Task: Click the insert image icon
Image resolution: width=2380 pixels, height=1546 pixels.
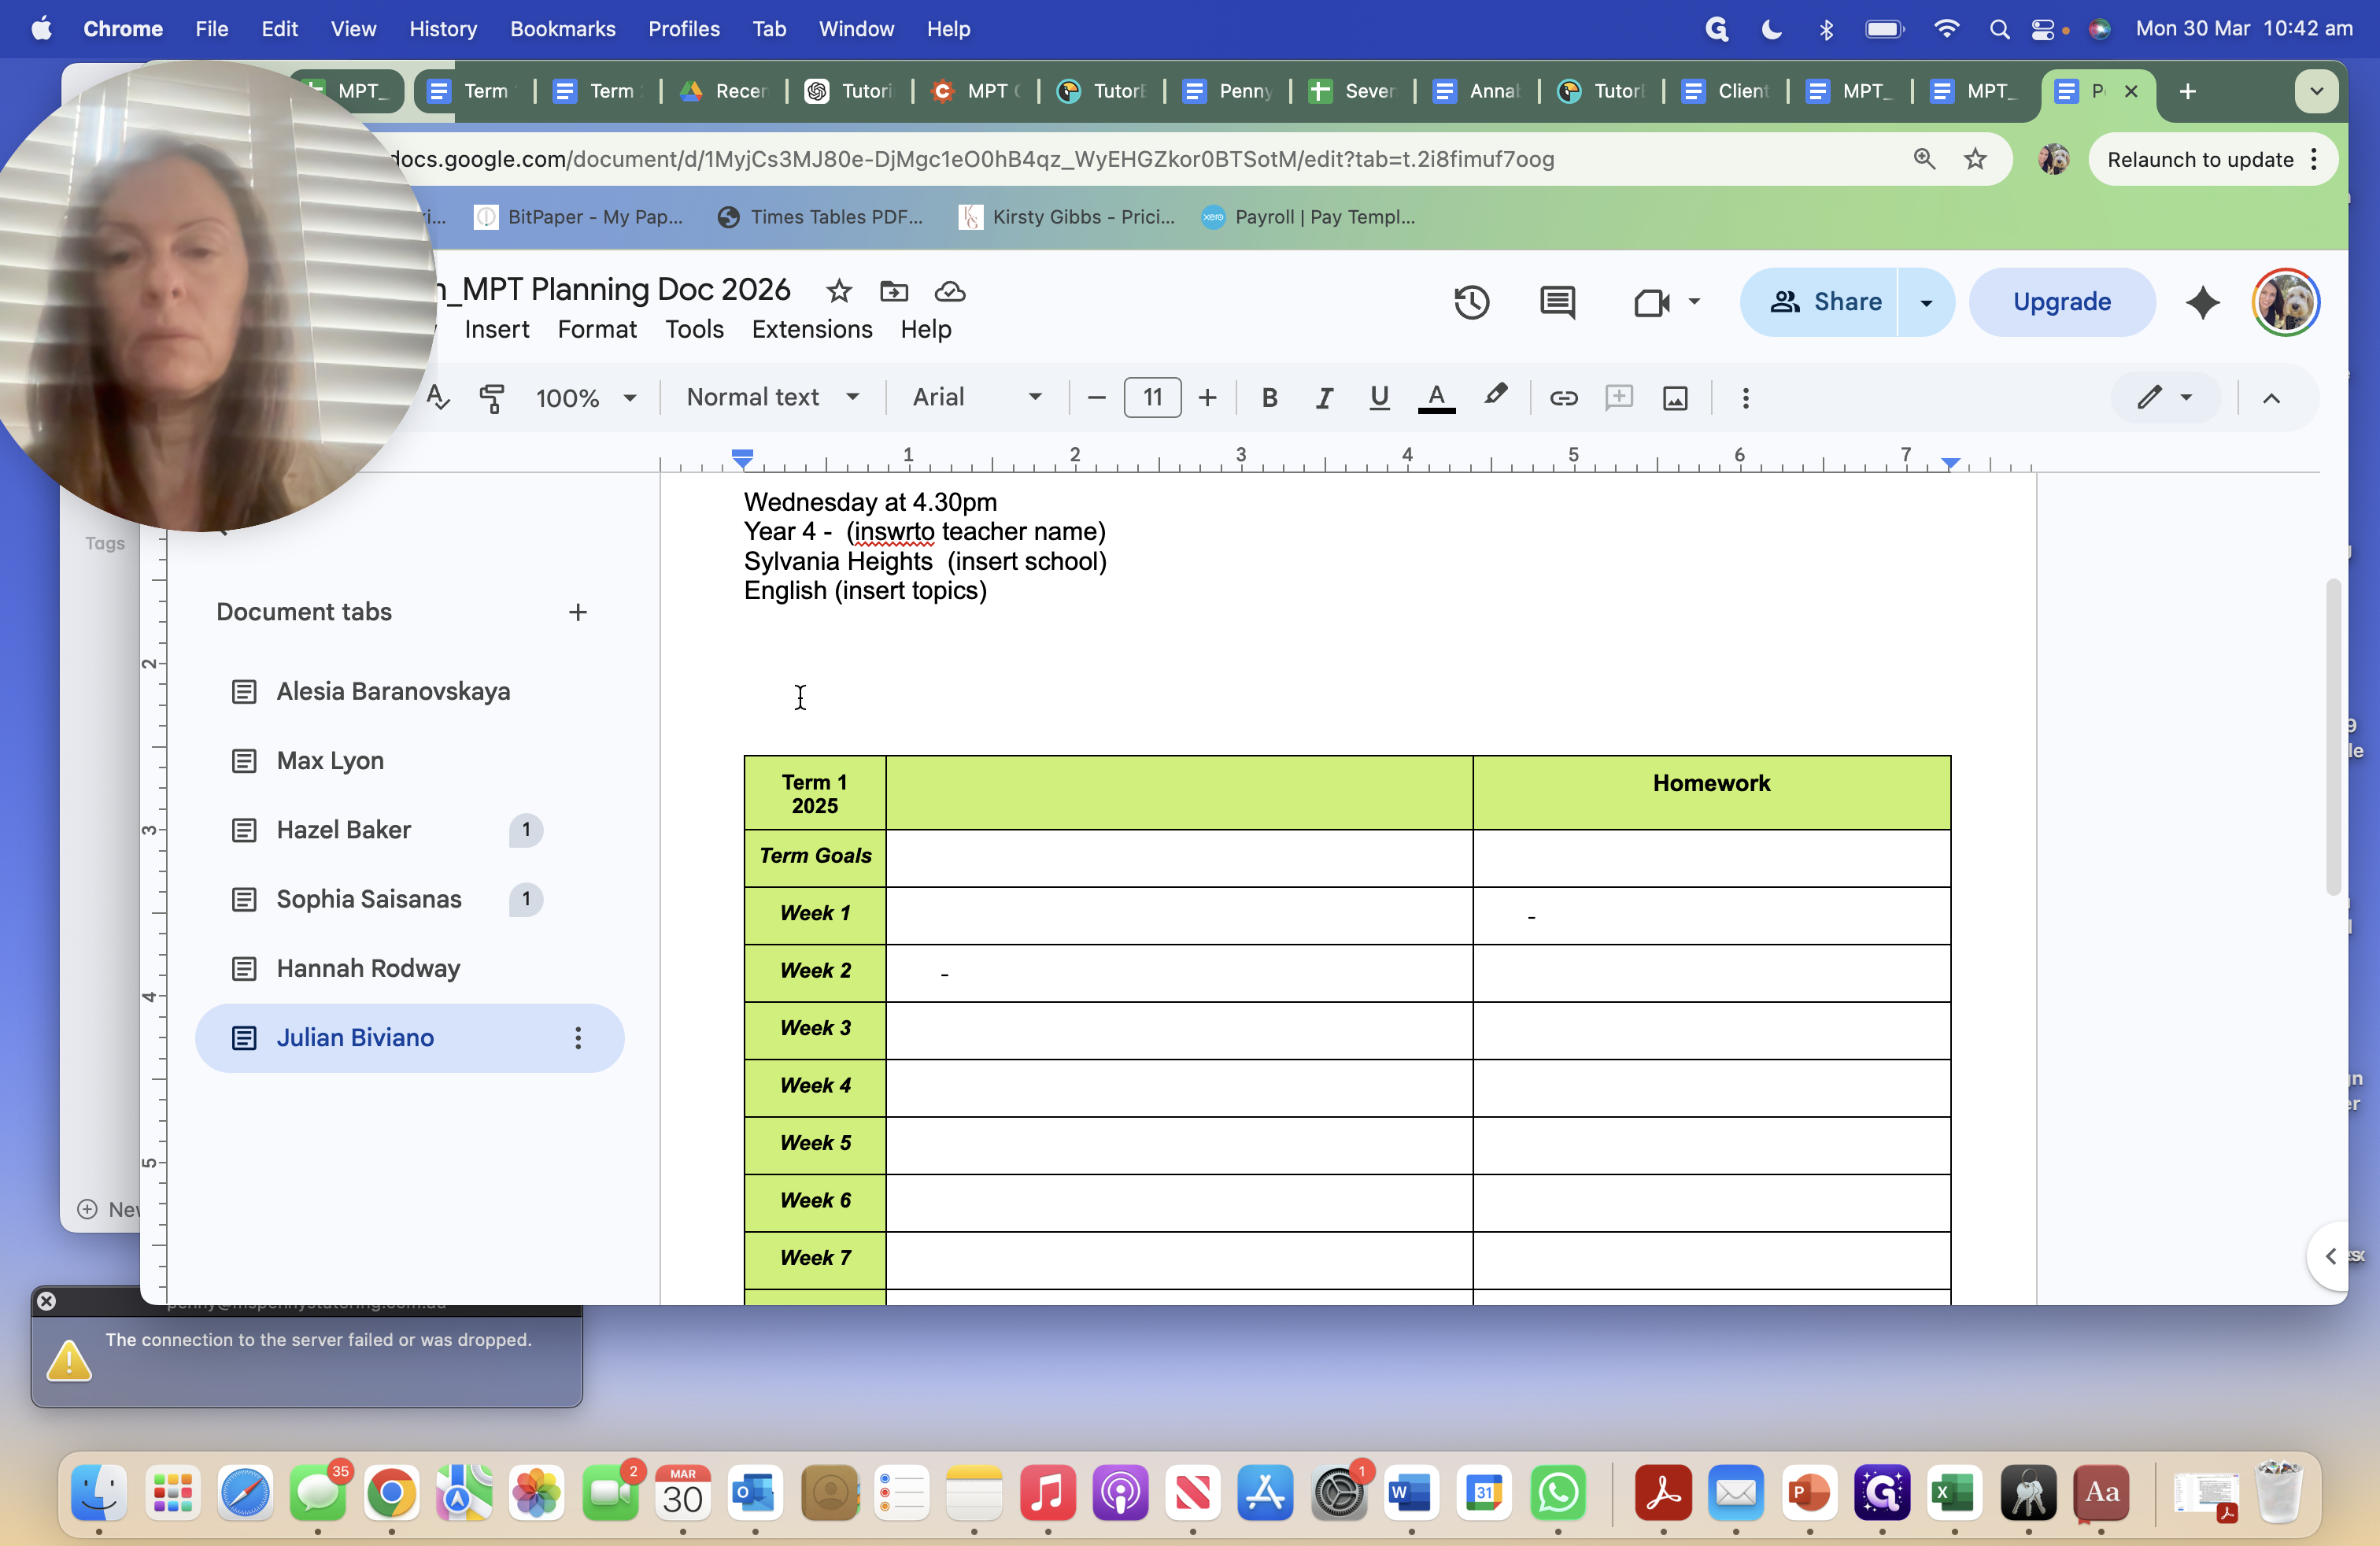Action: click(x=1675, y=398)
